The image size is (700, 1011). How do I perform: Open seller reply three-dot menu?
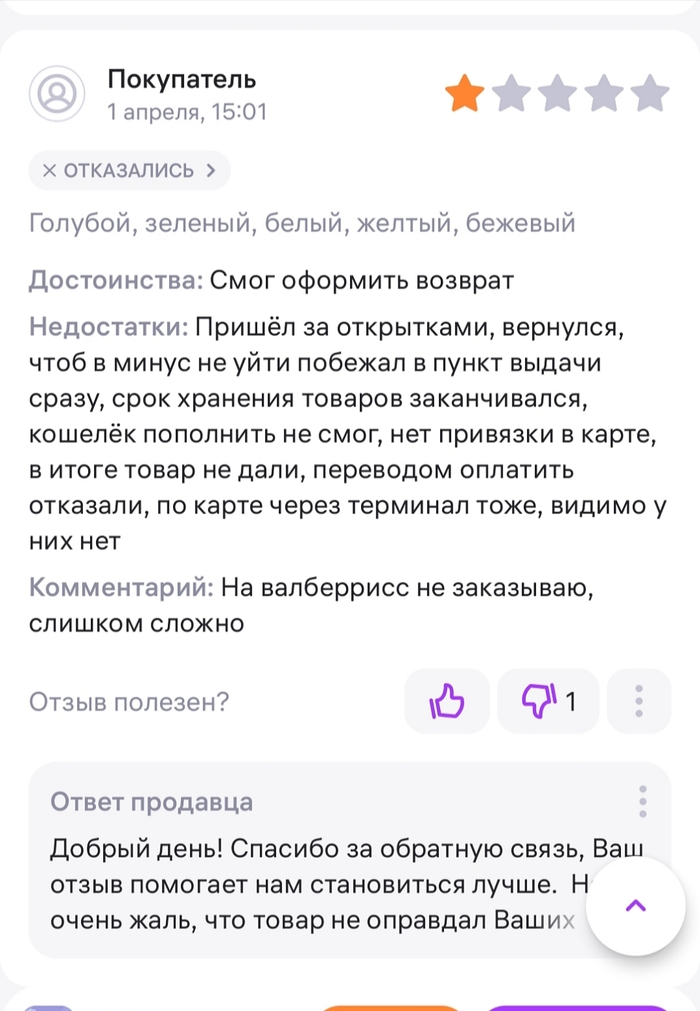pyautogui.click(x=642, y=801)
